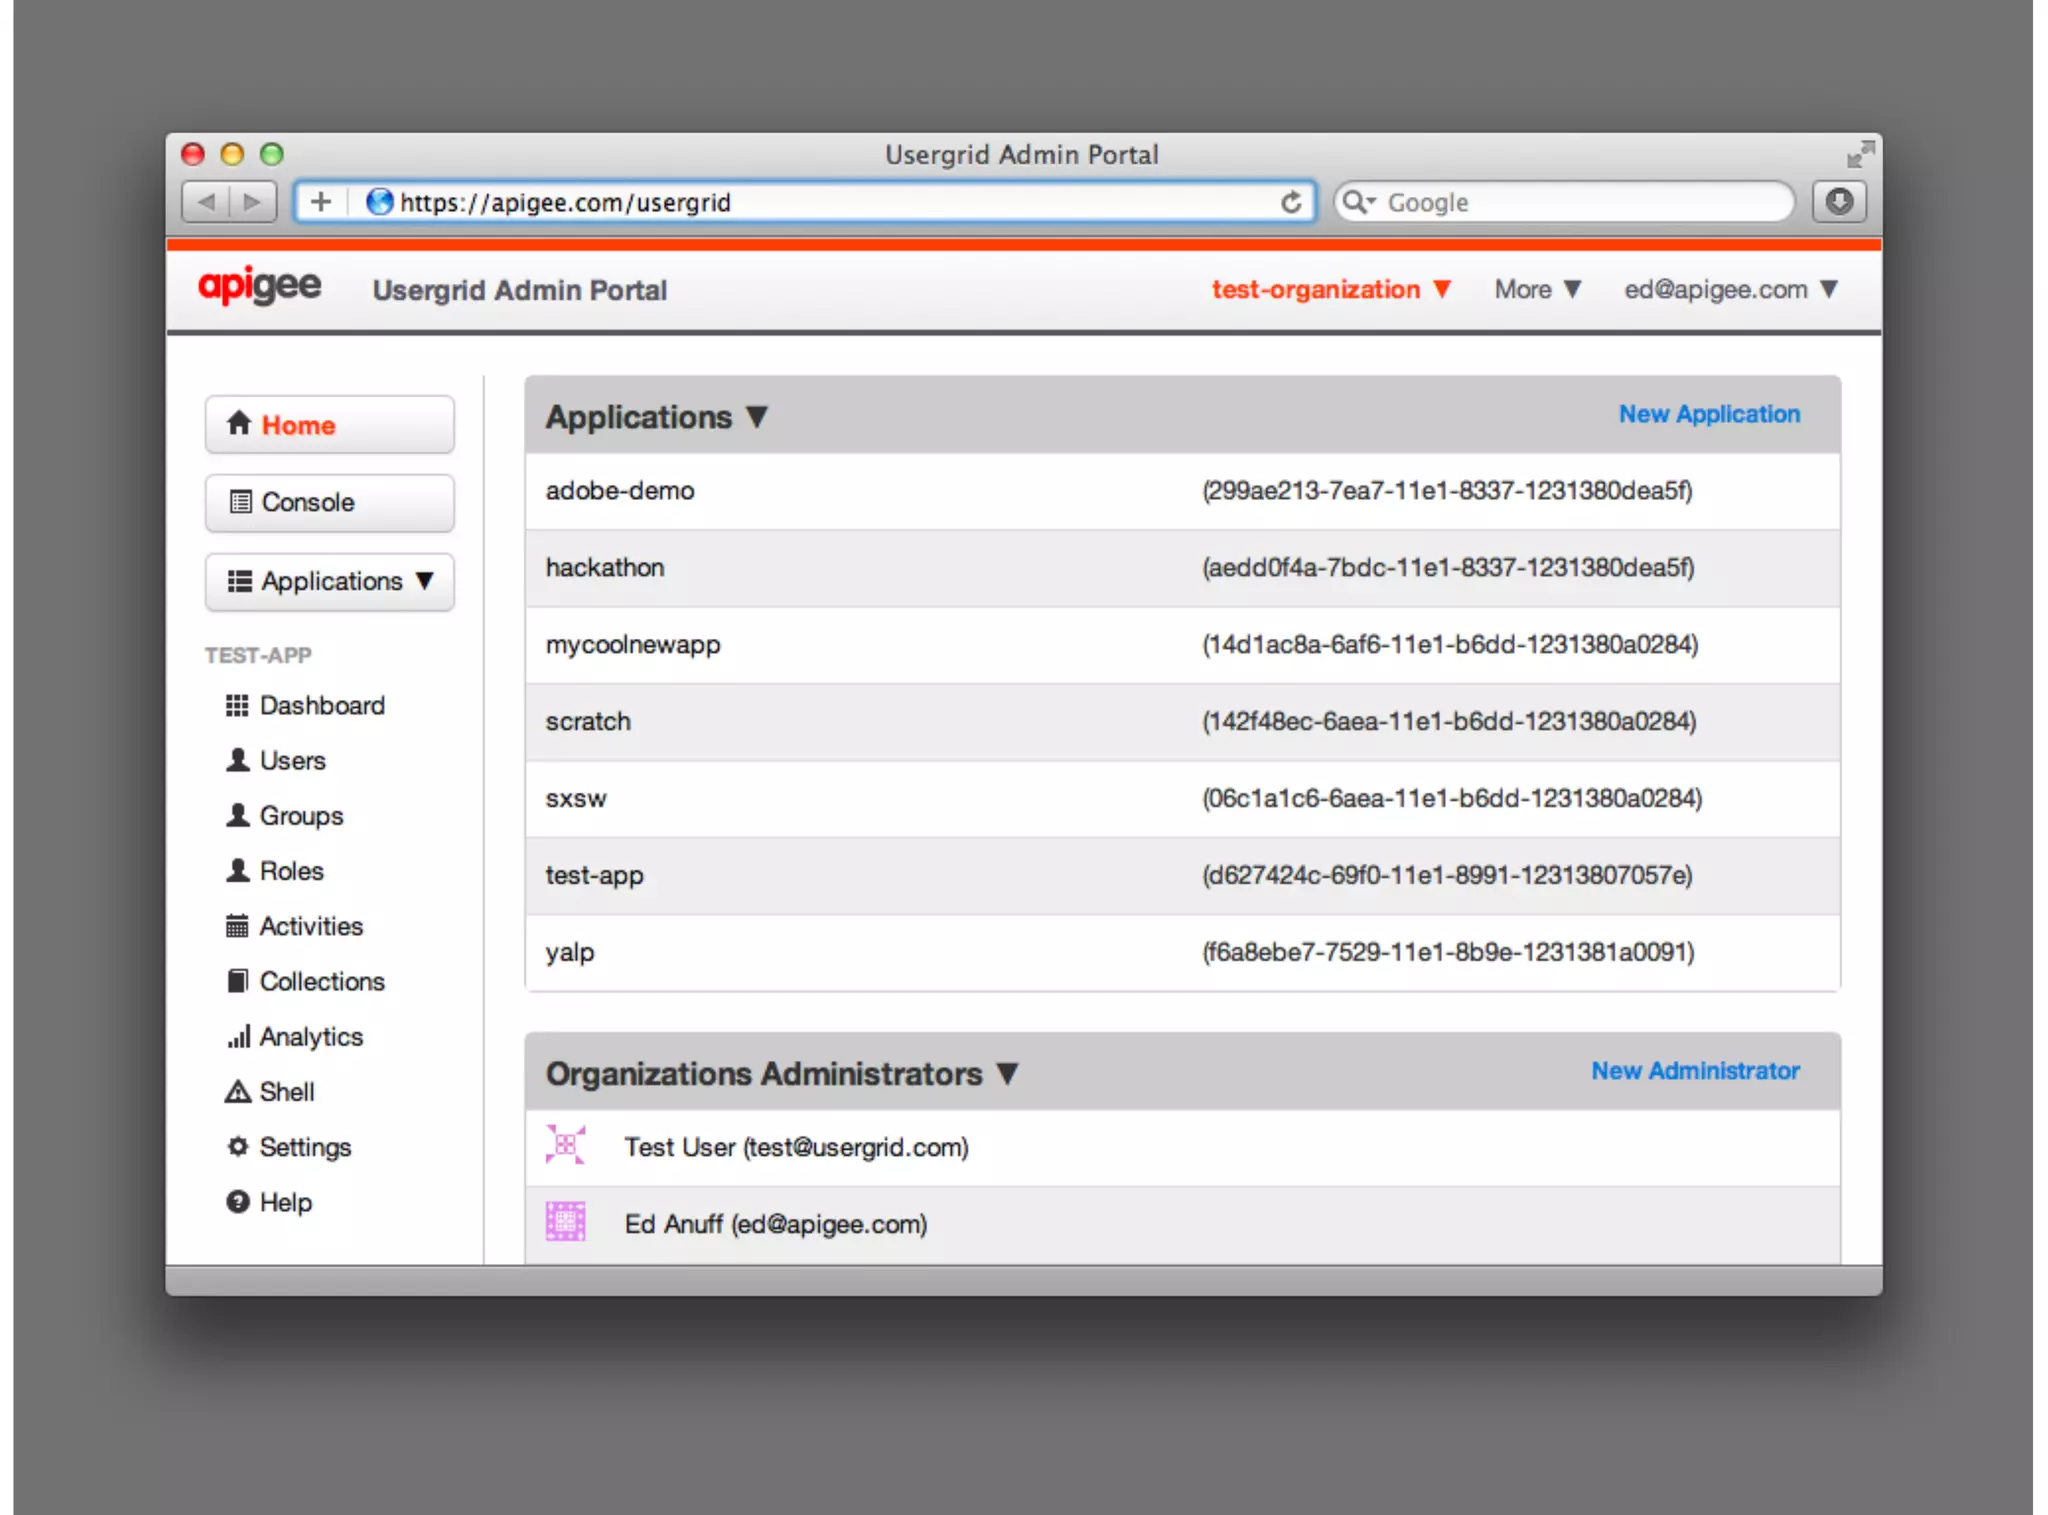Collapse Organizations Administrators section arrow

pyautogui.click(x=1007, y=1074)
